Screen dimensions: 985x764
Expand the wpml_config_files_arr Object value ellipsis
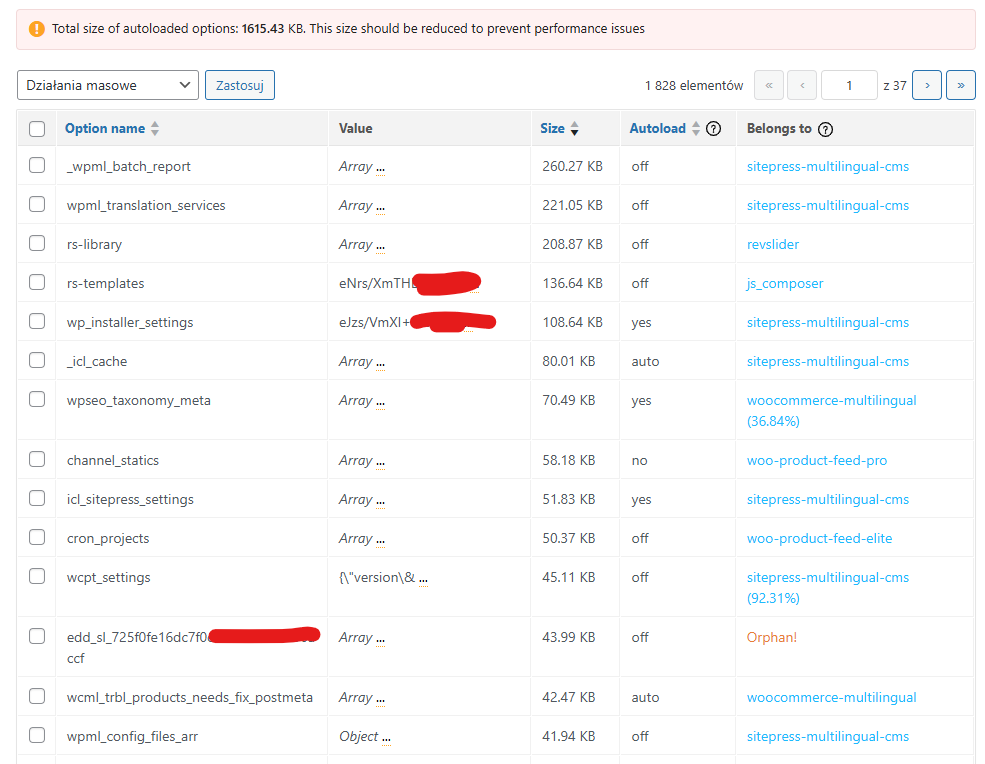(386, 738)
